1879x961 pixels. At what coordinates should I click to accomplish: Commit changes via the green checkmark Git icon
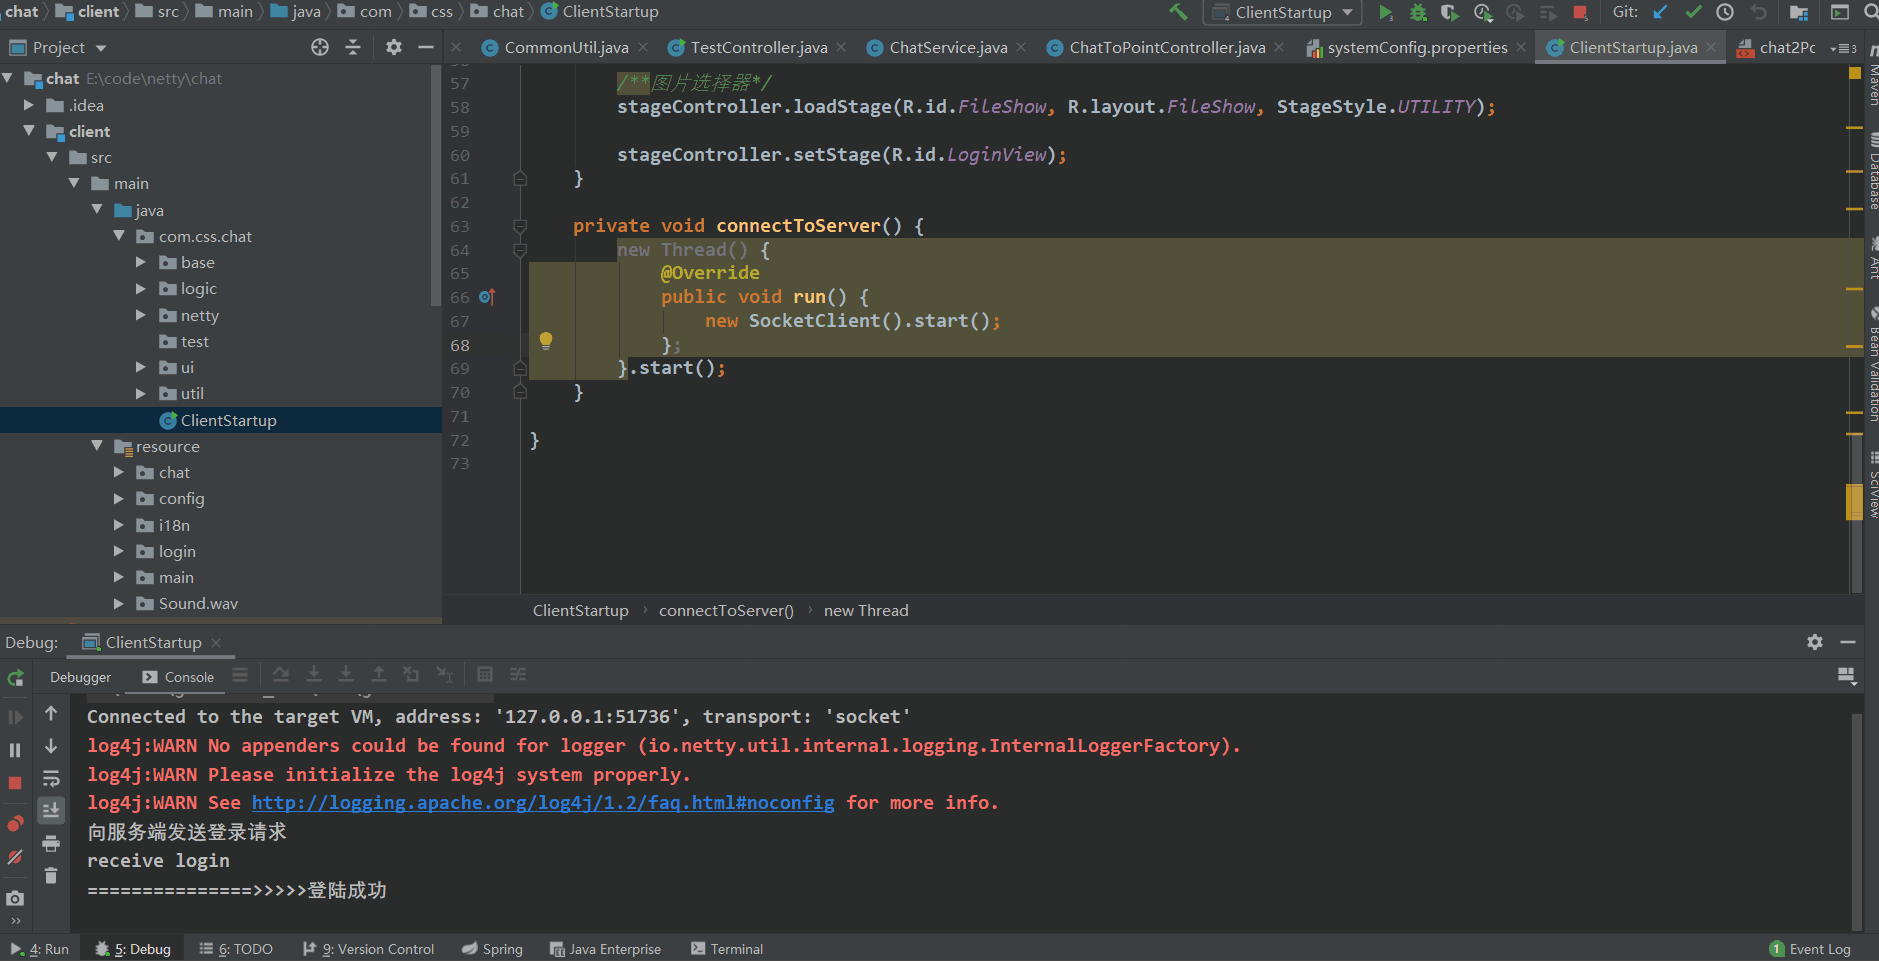[1695, 12]
